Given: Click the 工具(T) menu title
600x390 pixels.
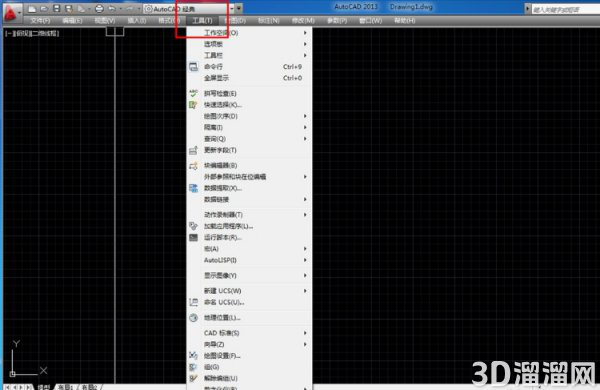Looking at the screenshot, I should pyautogui.click(x=202, y=20).
